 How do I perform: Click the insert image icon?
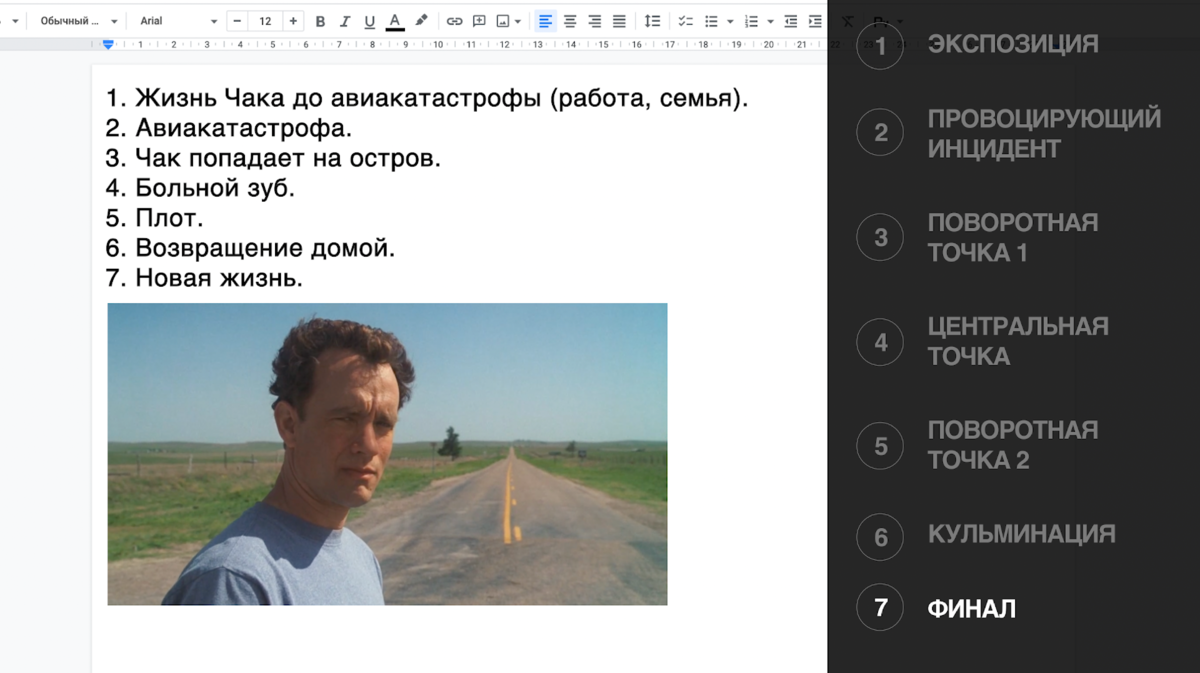click(503, 21)
